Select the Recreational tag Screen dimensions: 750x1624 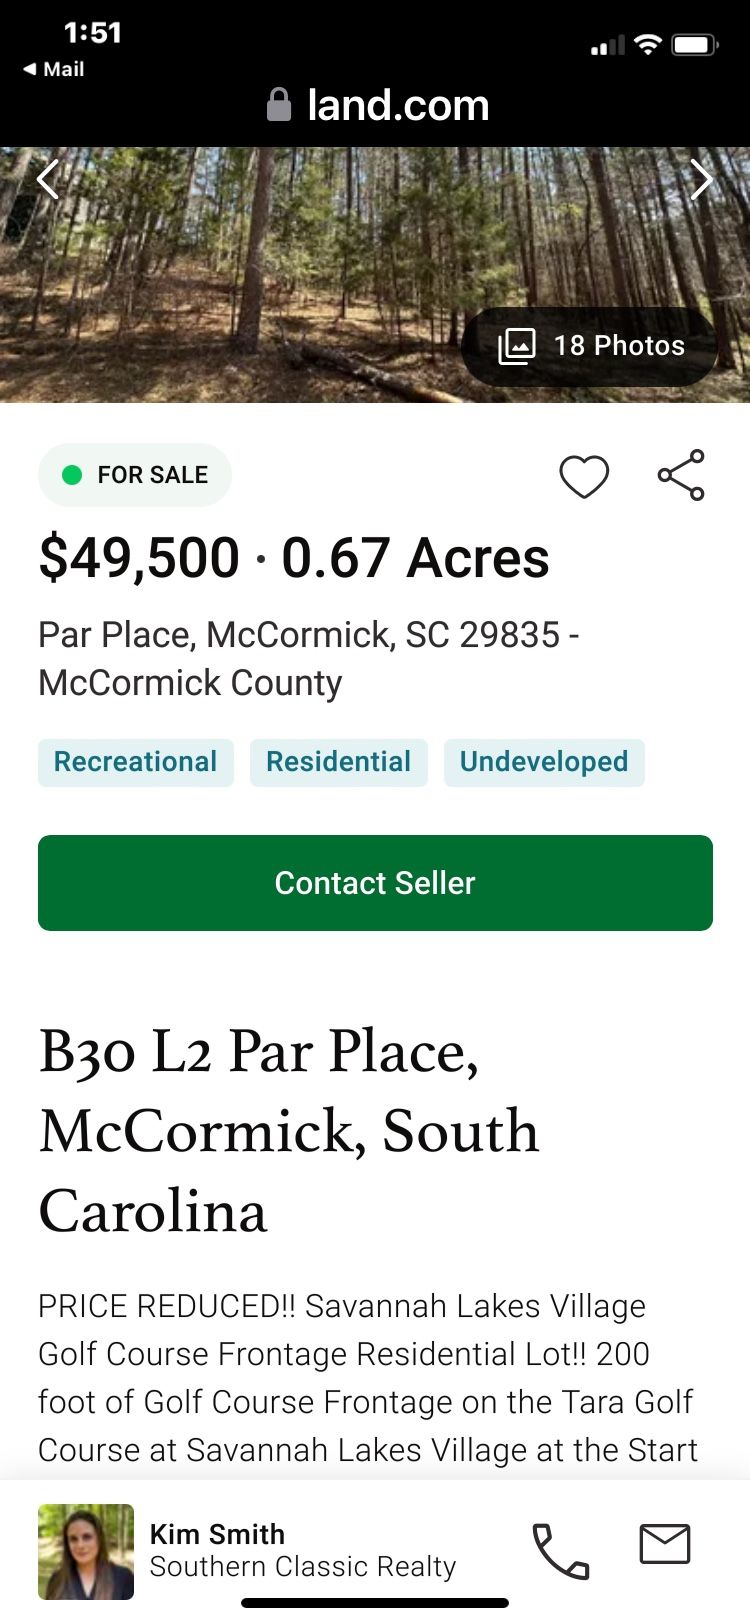(x=136, y=762)
